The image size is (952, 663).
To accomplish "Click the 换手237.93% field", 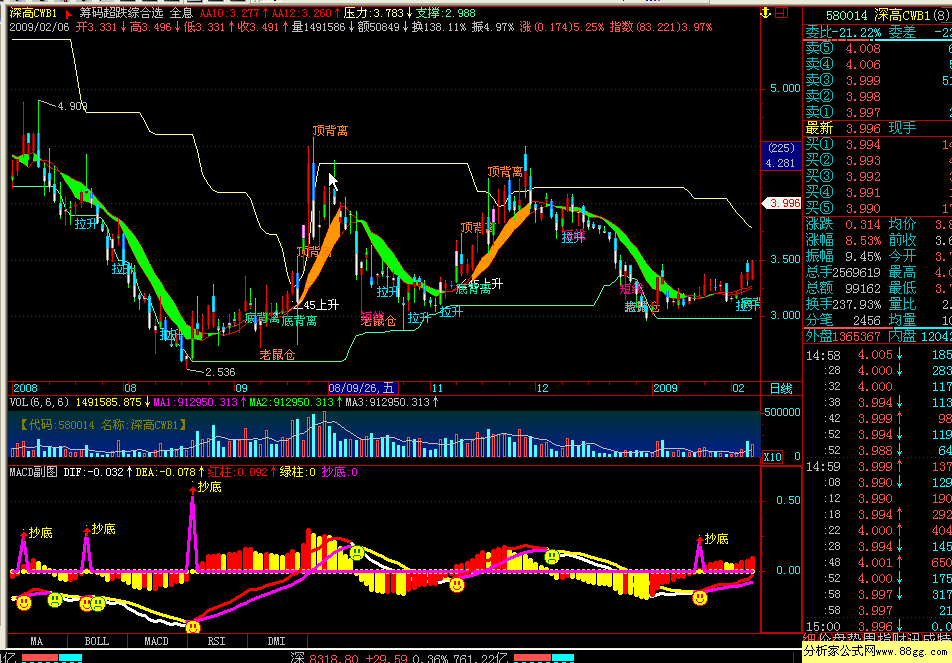I will coord(844,304).
